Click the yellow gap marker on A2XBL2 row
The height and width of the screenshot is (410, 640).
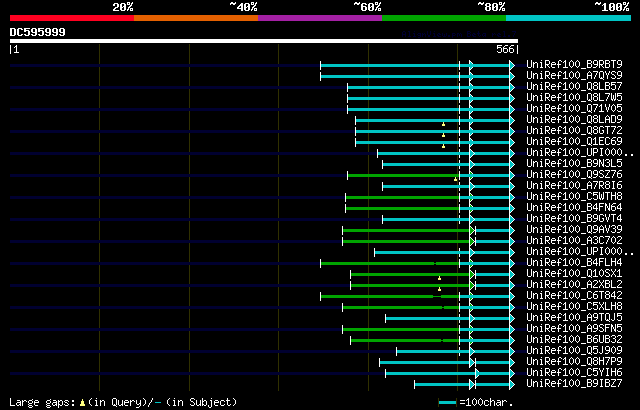pyautogui.click(x=440, y=289)
